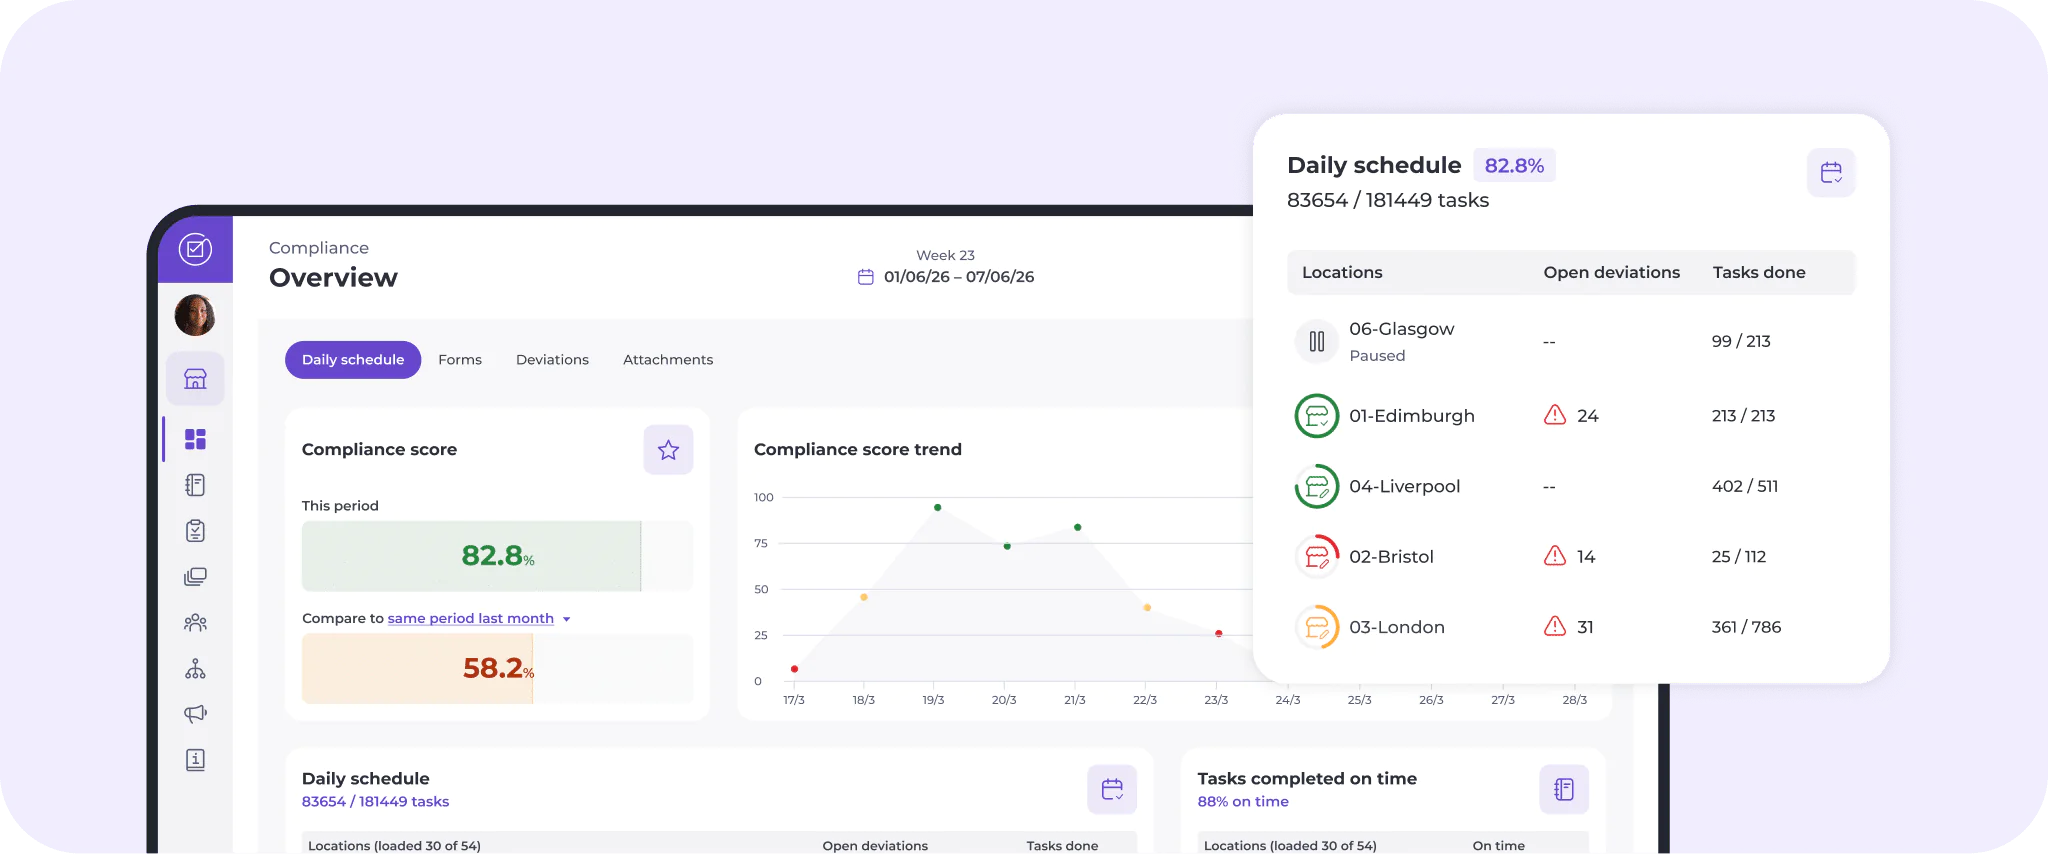Click the deviation warning icon for 03-London

pos(1555,626)
